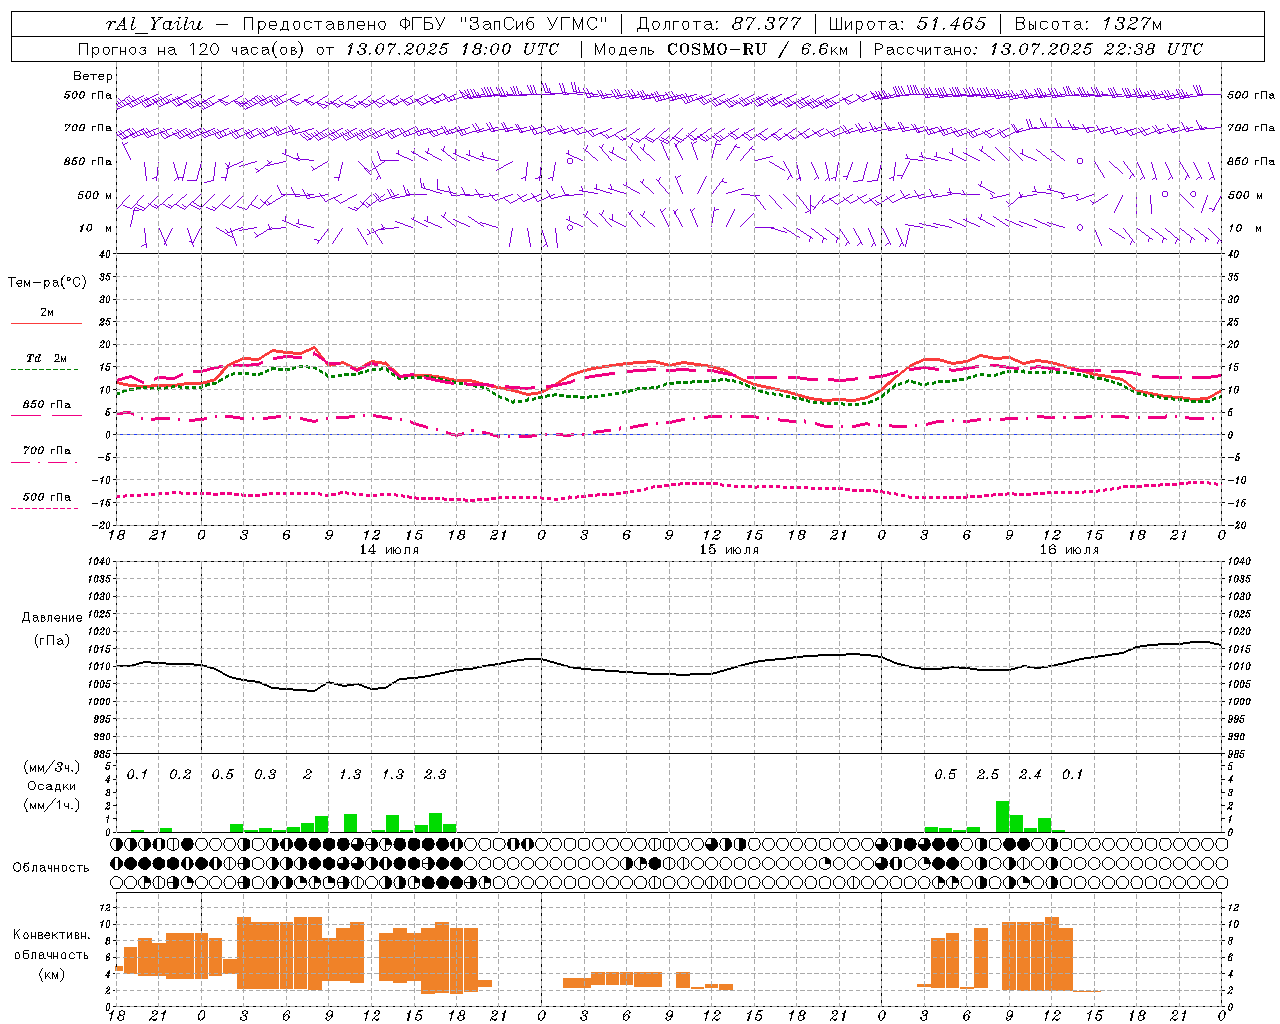Click the precipitation total value 2.5
1280x1024 pixels.
tap(988, 774)
